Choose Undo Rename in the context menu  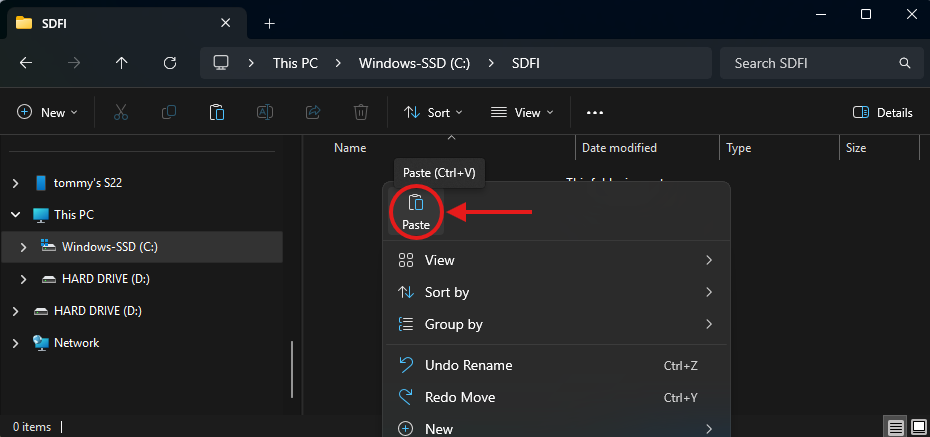tap(556, 365)
